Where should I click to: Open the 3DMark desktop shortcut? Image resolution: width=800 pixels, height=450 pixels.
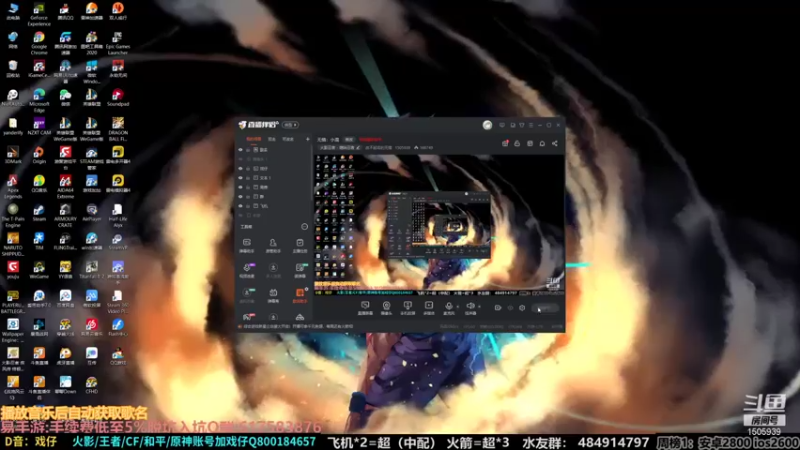coord(13,155)
